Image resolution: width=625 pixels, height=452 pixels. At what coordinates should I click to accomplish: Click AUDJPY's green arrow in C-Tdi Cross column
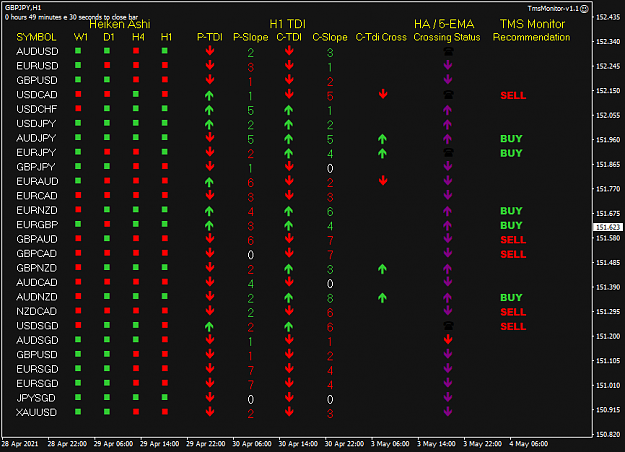[382, 139]
